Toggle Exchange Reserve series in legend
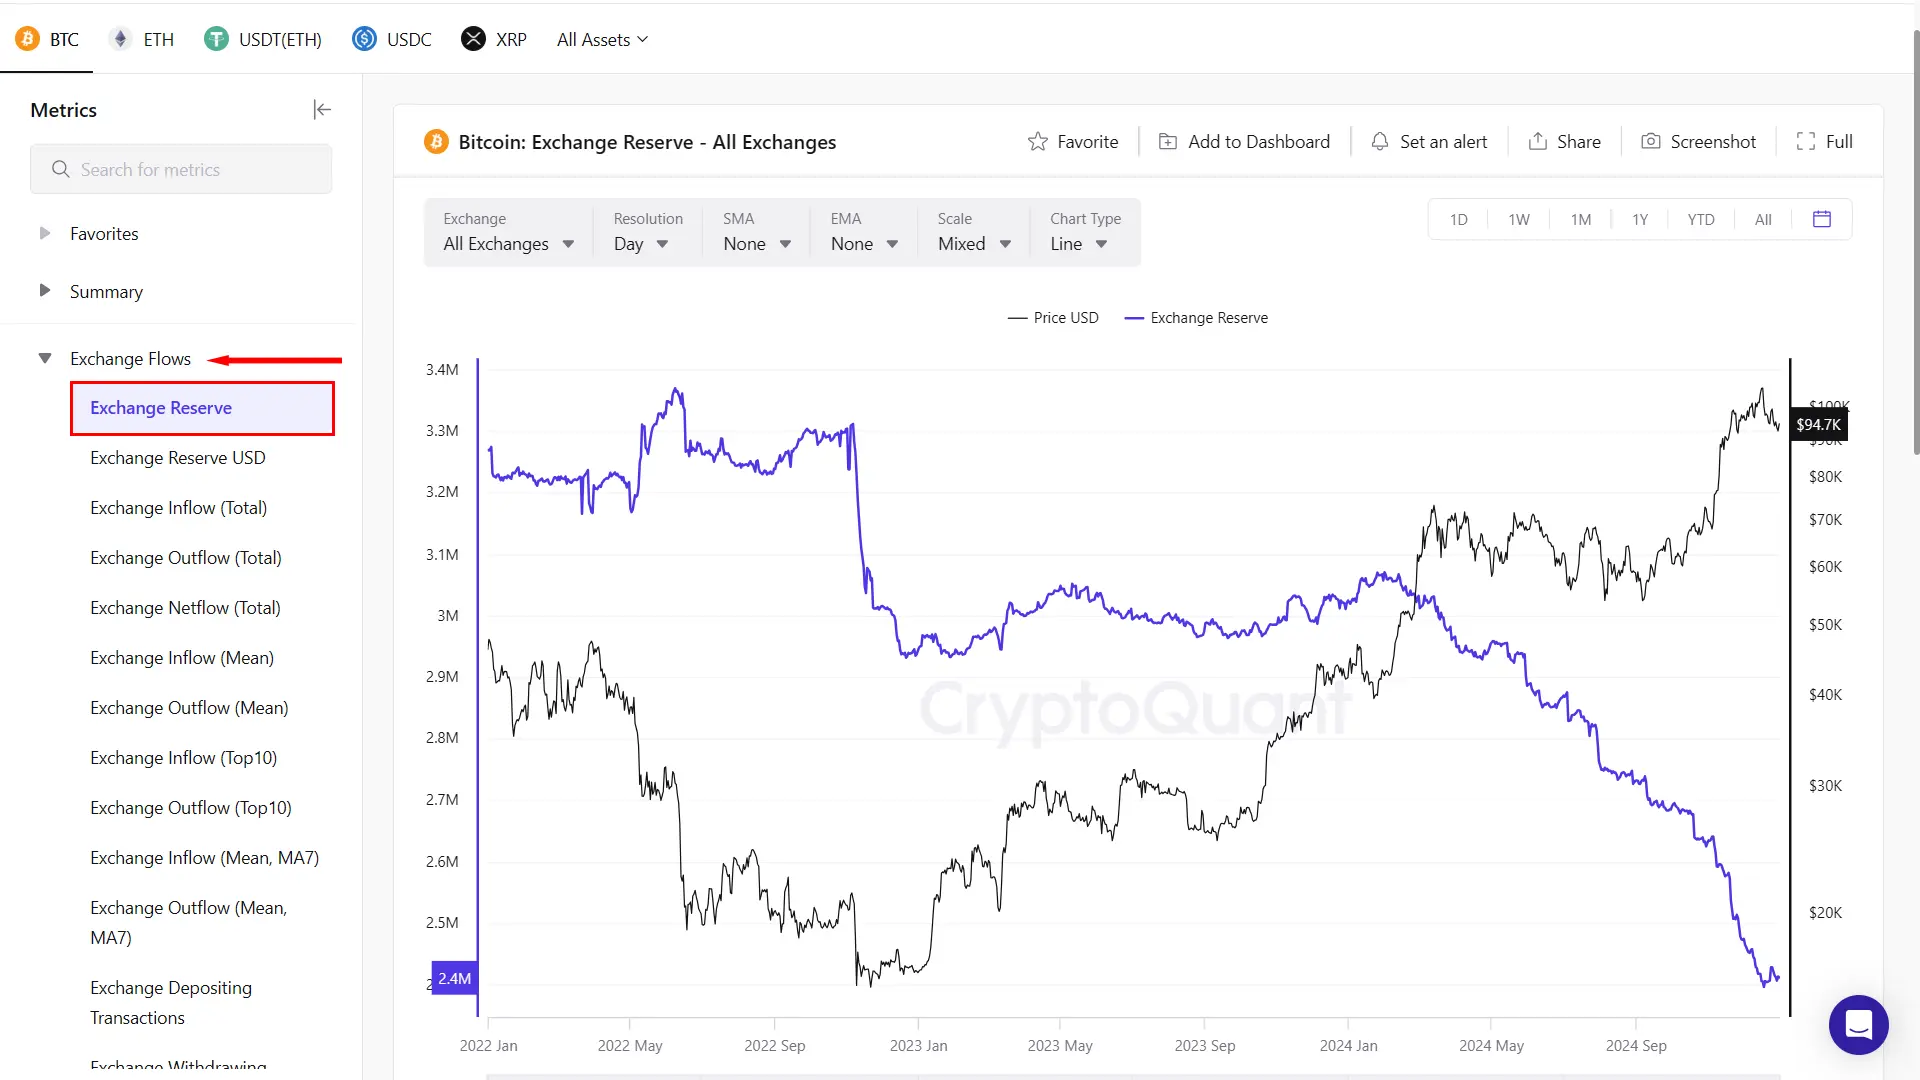This screenshot has width=1920, height=1080. (1196, 318)
